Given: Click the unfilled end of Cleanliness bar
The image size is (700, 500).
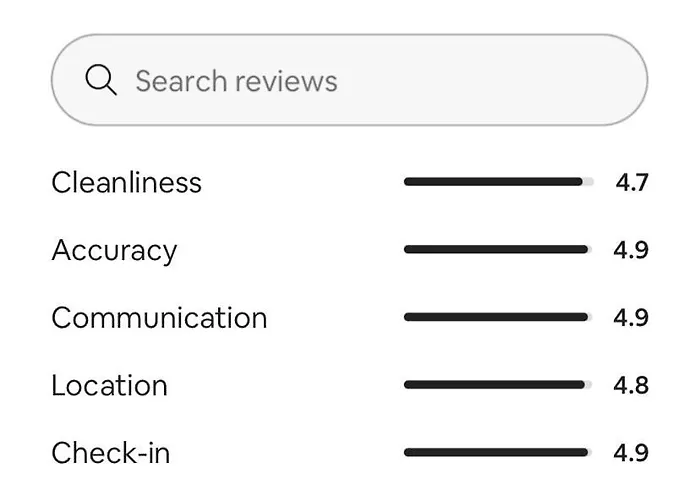Looking at the screenshot, I should 589,182.
